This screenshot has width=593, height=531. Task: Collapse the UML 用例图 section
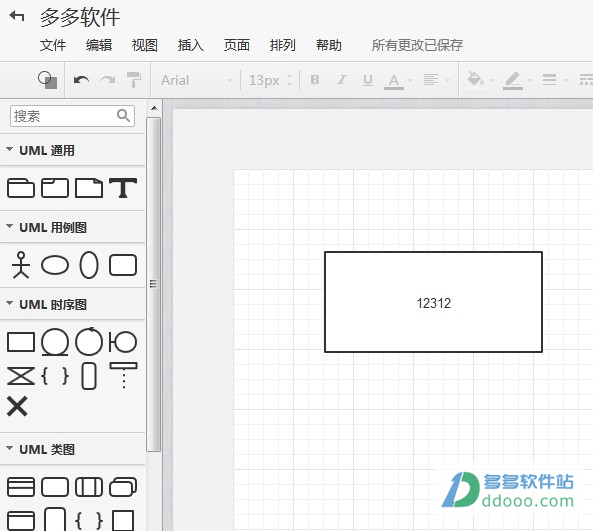pos(72,227)
